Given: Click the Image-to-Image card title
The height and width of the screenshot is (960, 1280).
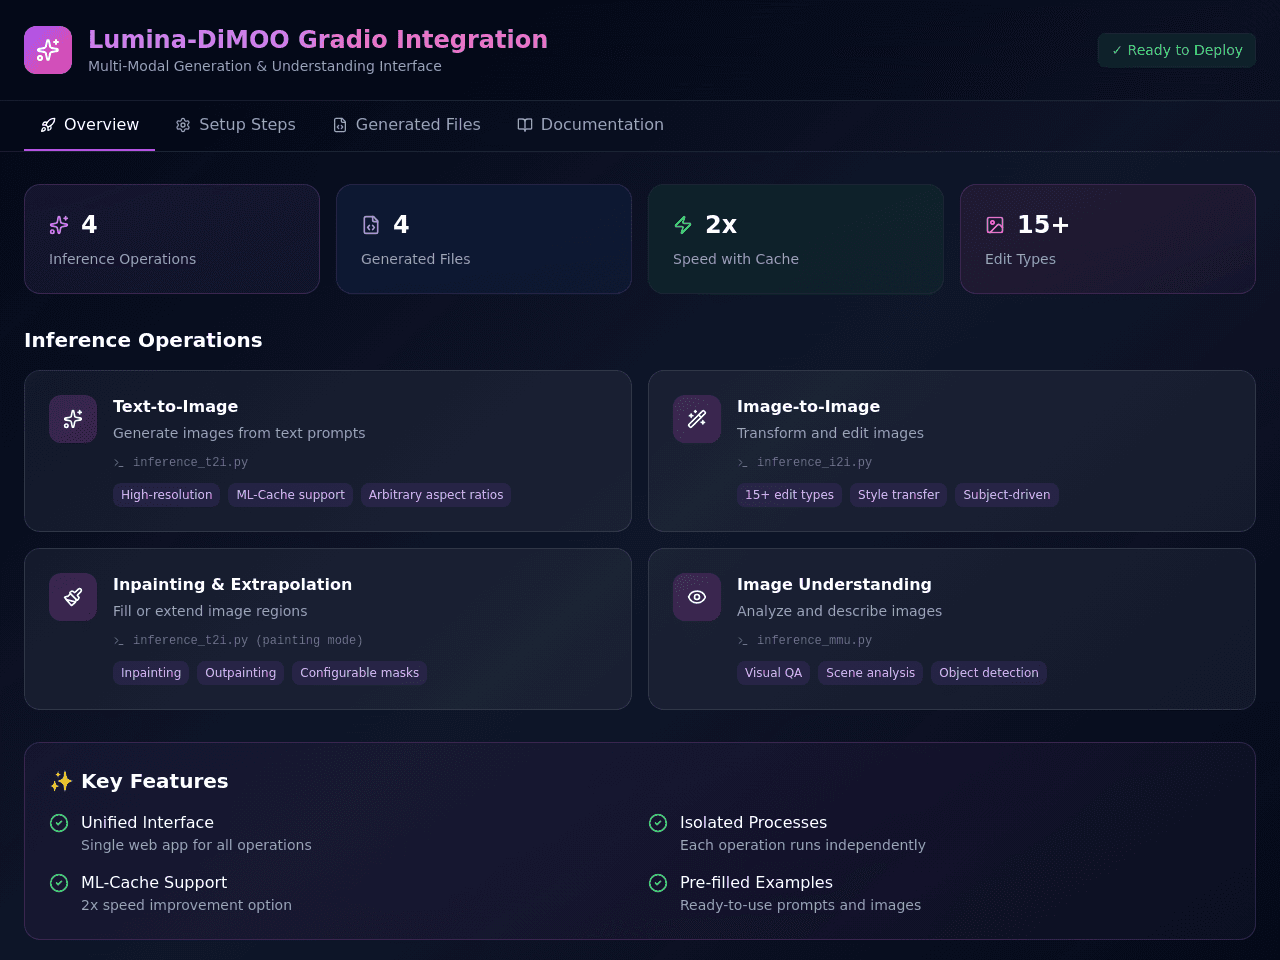Looking at the screenshot, I should point(809,406).
